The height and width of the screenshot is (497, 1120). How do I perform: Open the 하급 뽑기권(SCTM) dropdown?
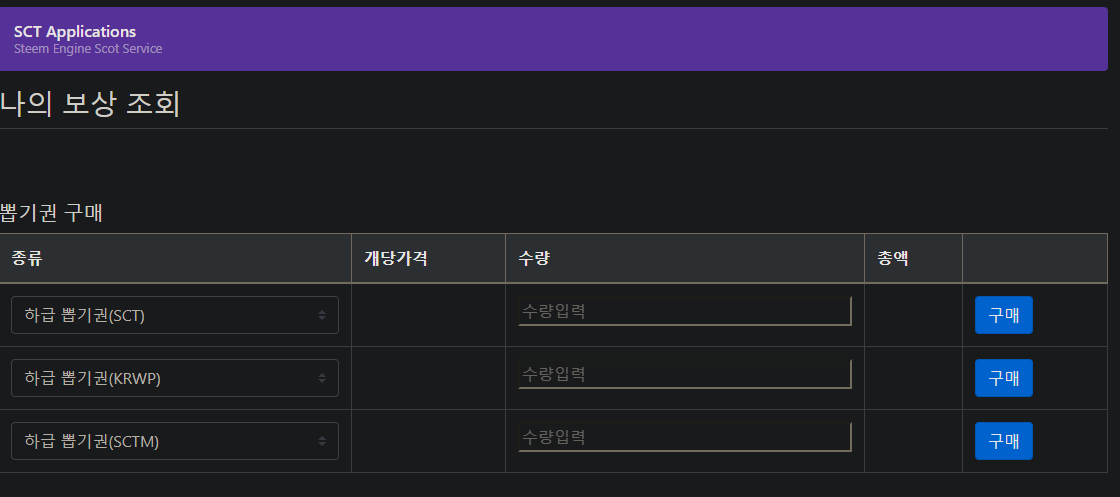click(x=175, y=441)
